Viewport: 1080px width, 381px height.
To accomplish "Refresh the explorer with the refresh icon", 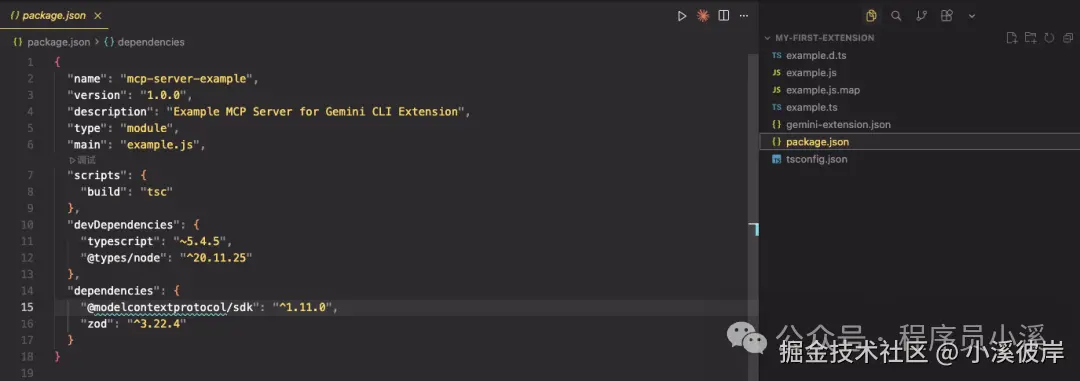I will [1049, 38].
